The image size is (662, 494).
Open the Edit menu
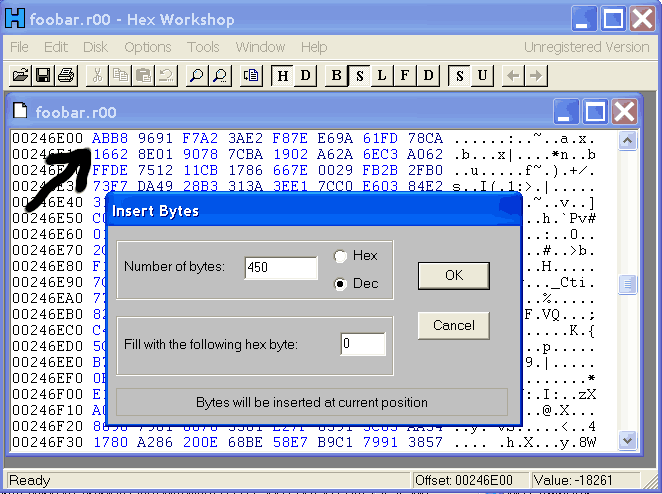[x=56, y=47]
